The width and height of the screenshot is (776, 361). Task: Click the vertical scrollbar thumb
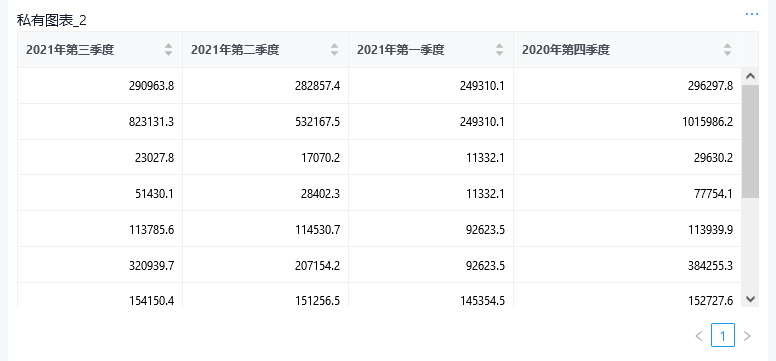coord(750,141)
